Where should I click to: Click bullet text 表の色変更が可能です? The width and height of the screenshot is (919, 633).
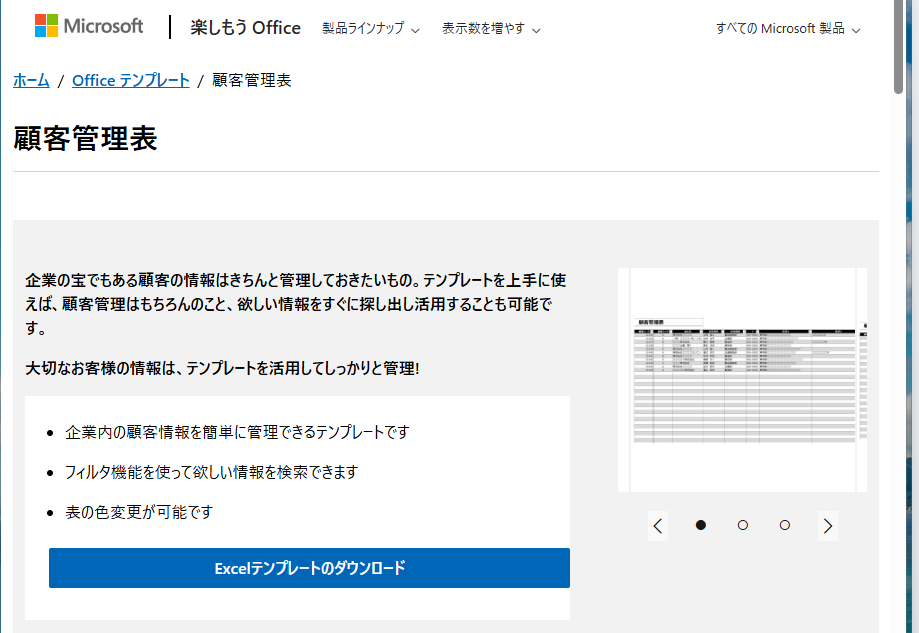point(139,512)
